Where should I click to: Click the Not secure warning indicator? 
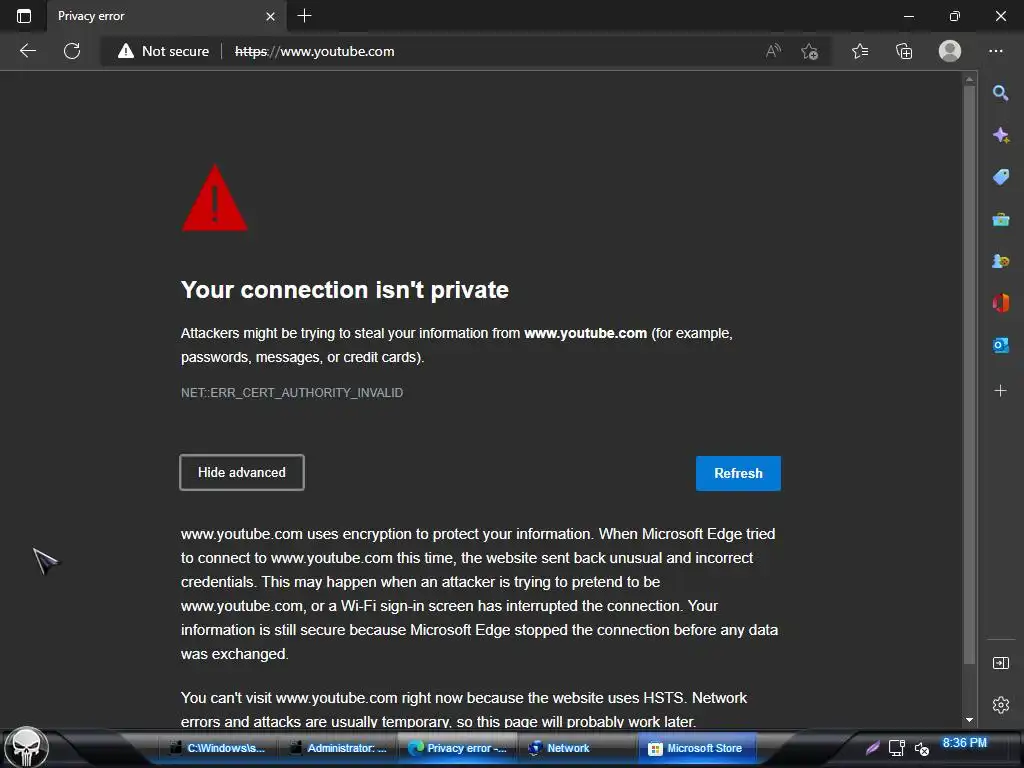(163, 51)
